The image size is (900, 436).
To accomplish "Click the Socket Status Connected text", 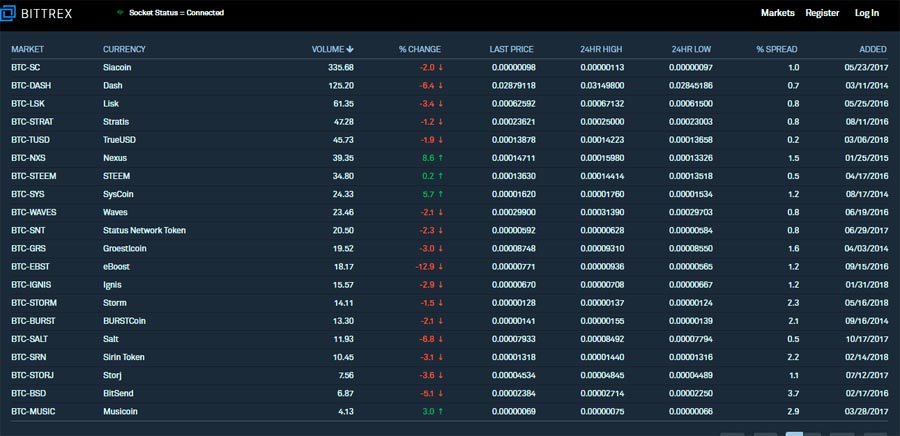I will 176,13.
